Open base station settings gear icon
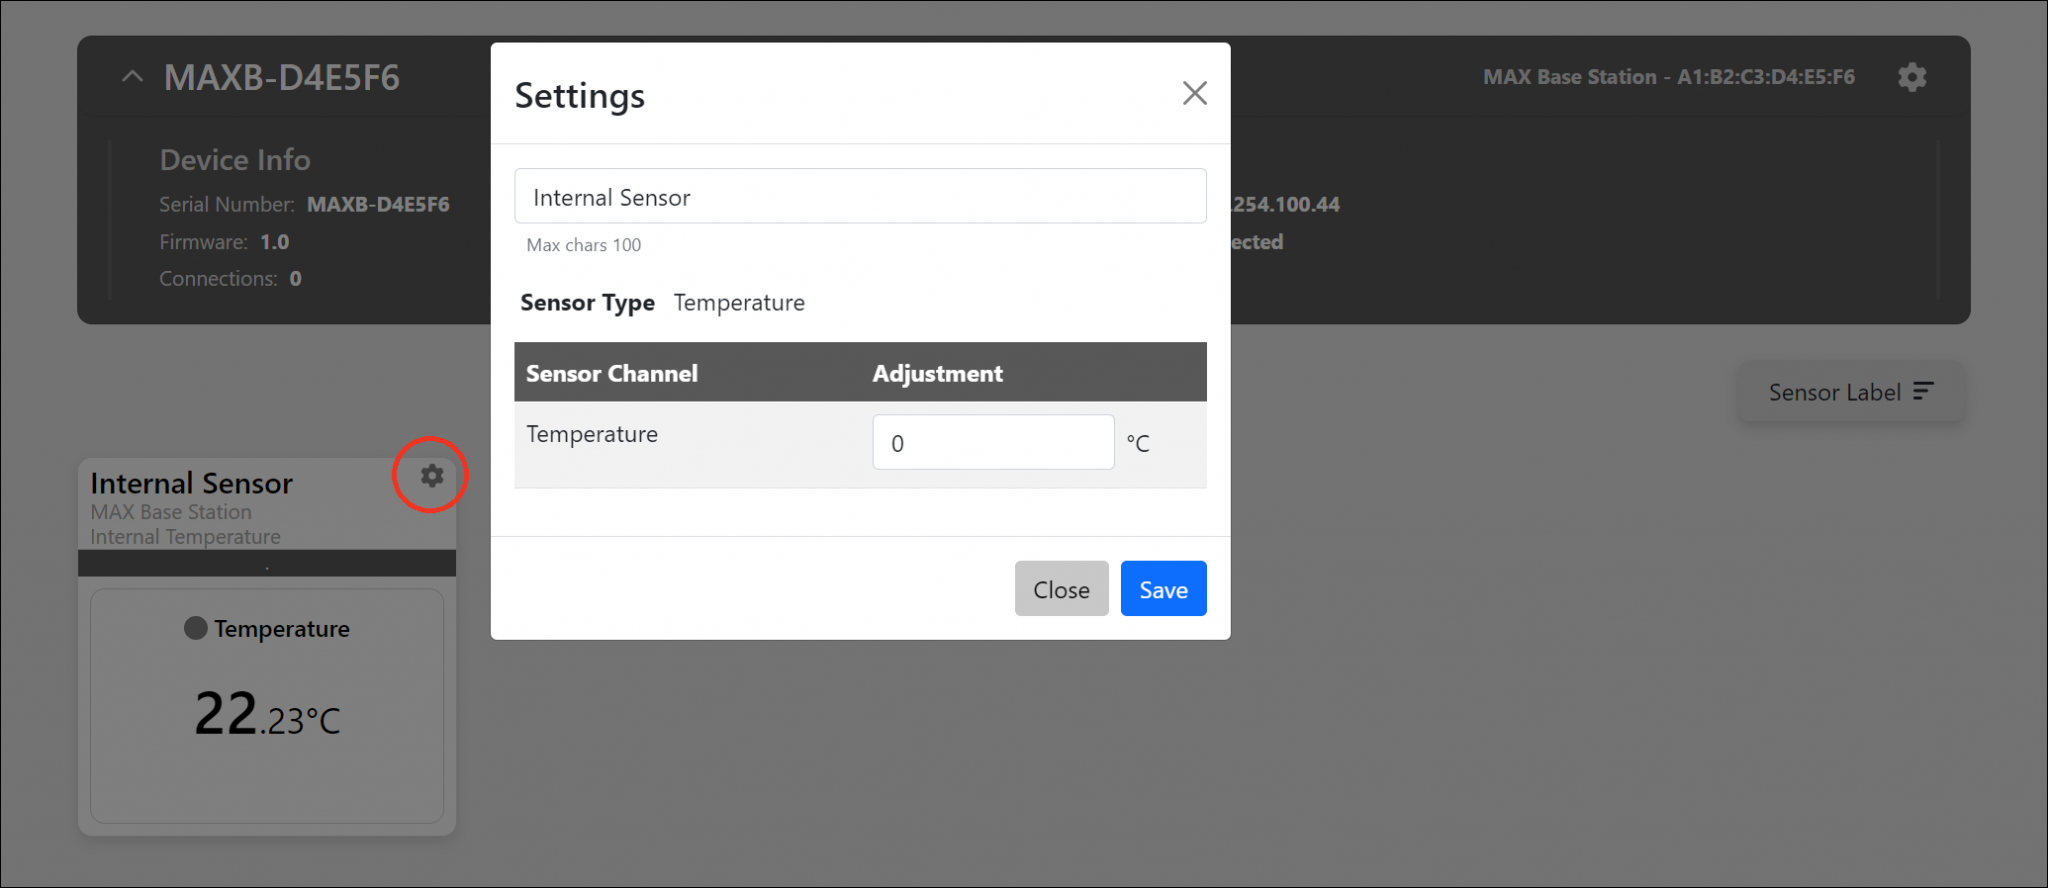The image size is (2048, 888). (x=1911, y=77)
